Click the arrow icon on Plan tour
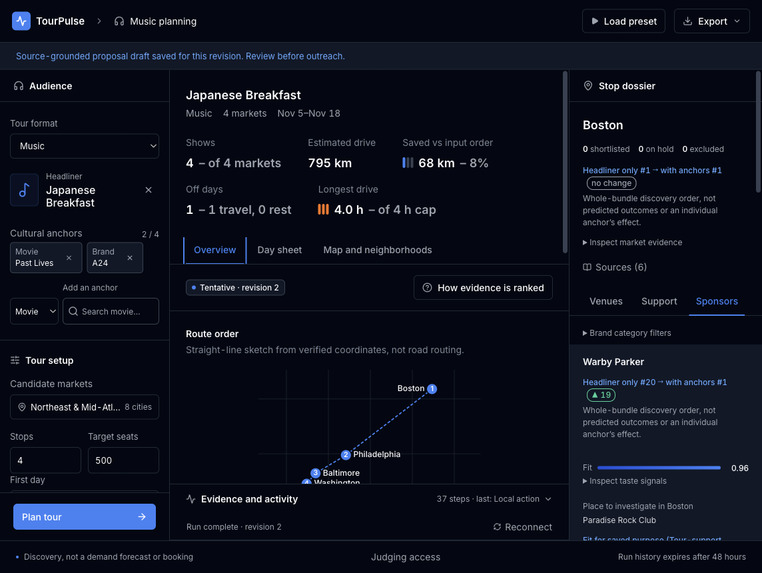The height and width of the screenshot is (573, 762). [141, 517]
